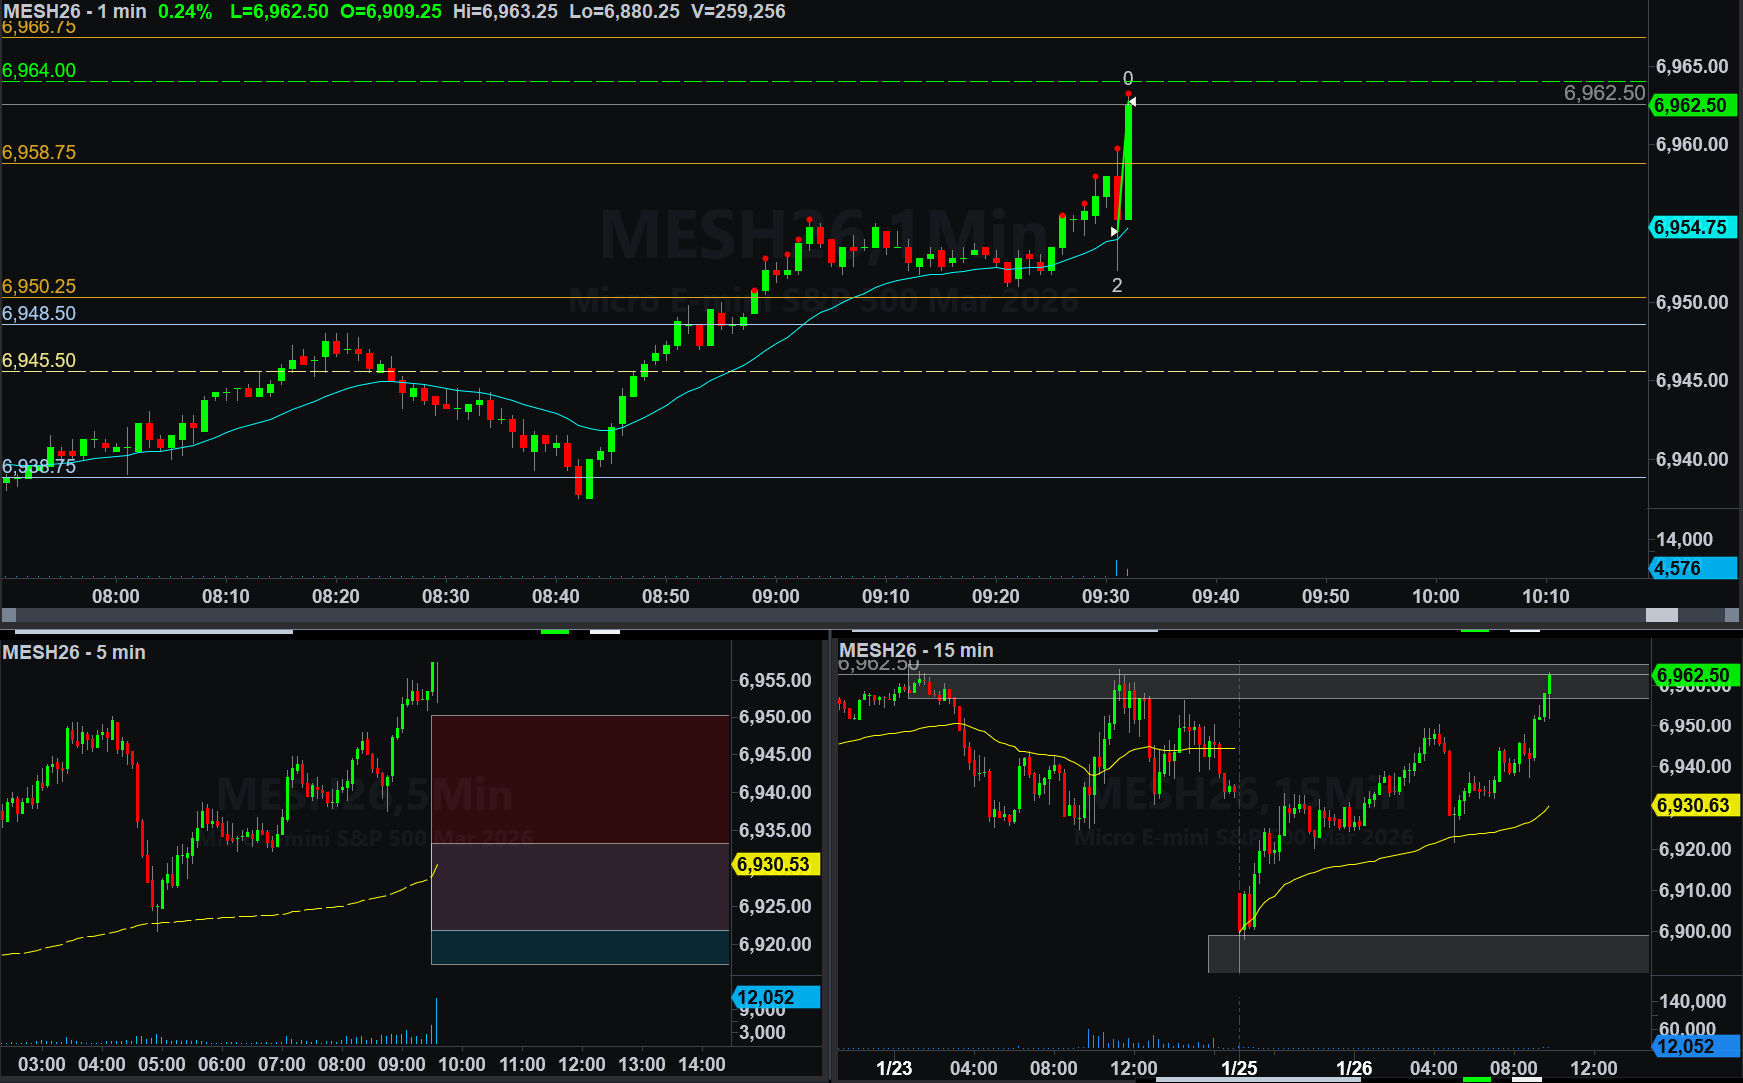Click the left scroll arrow of chart scrollbar
The width and height of the screenshot is (1743, 1083).
click(9, 615)
